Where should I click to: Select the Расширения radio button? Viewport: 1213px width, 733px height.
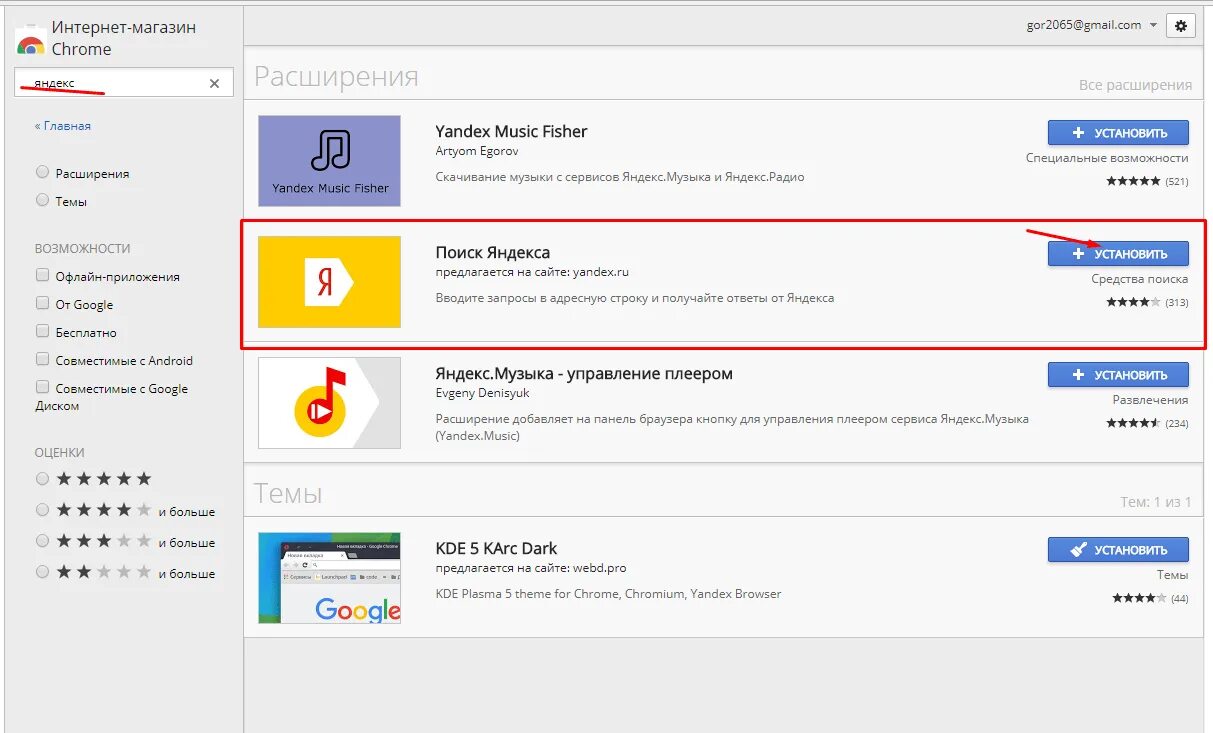tap(42, 172)
